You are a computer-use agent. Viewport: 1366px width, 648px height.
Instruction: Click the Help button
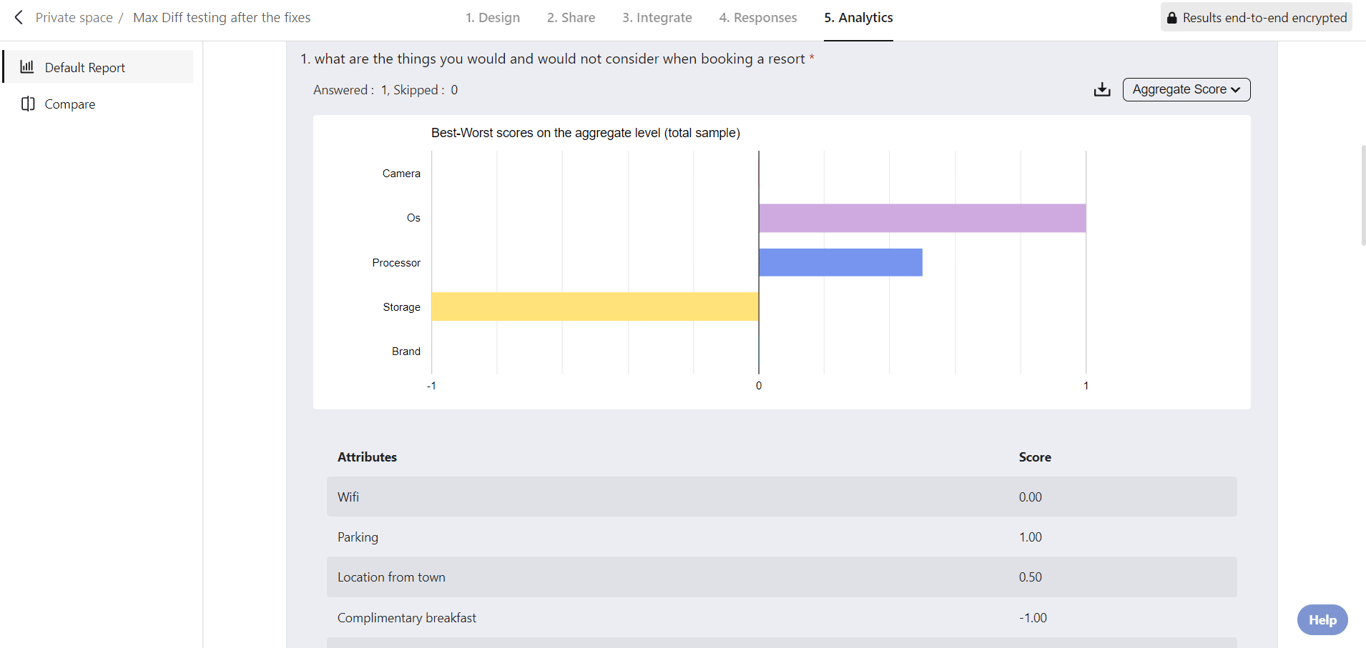(x=1322, y=620)
